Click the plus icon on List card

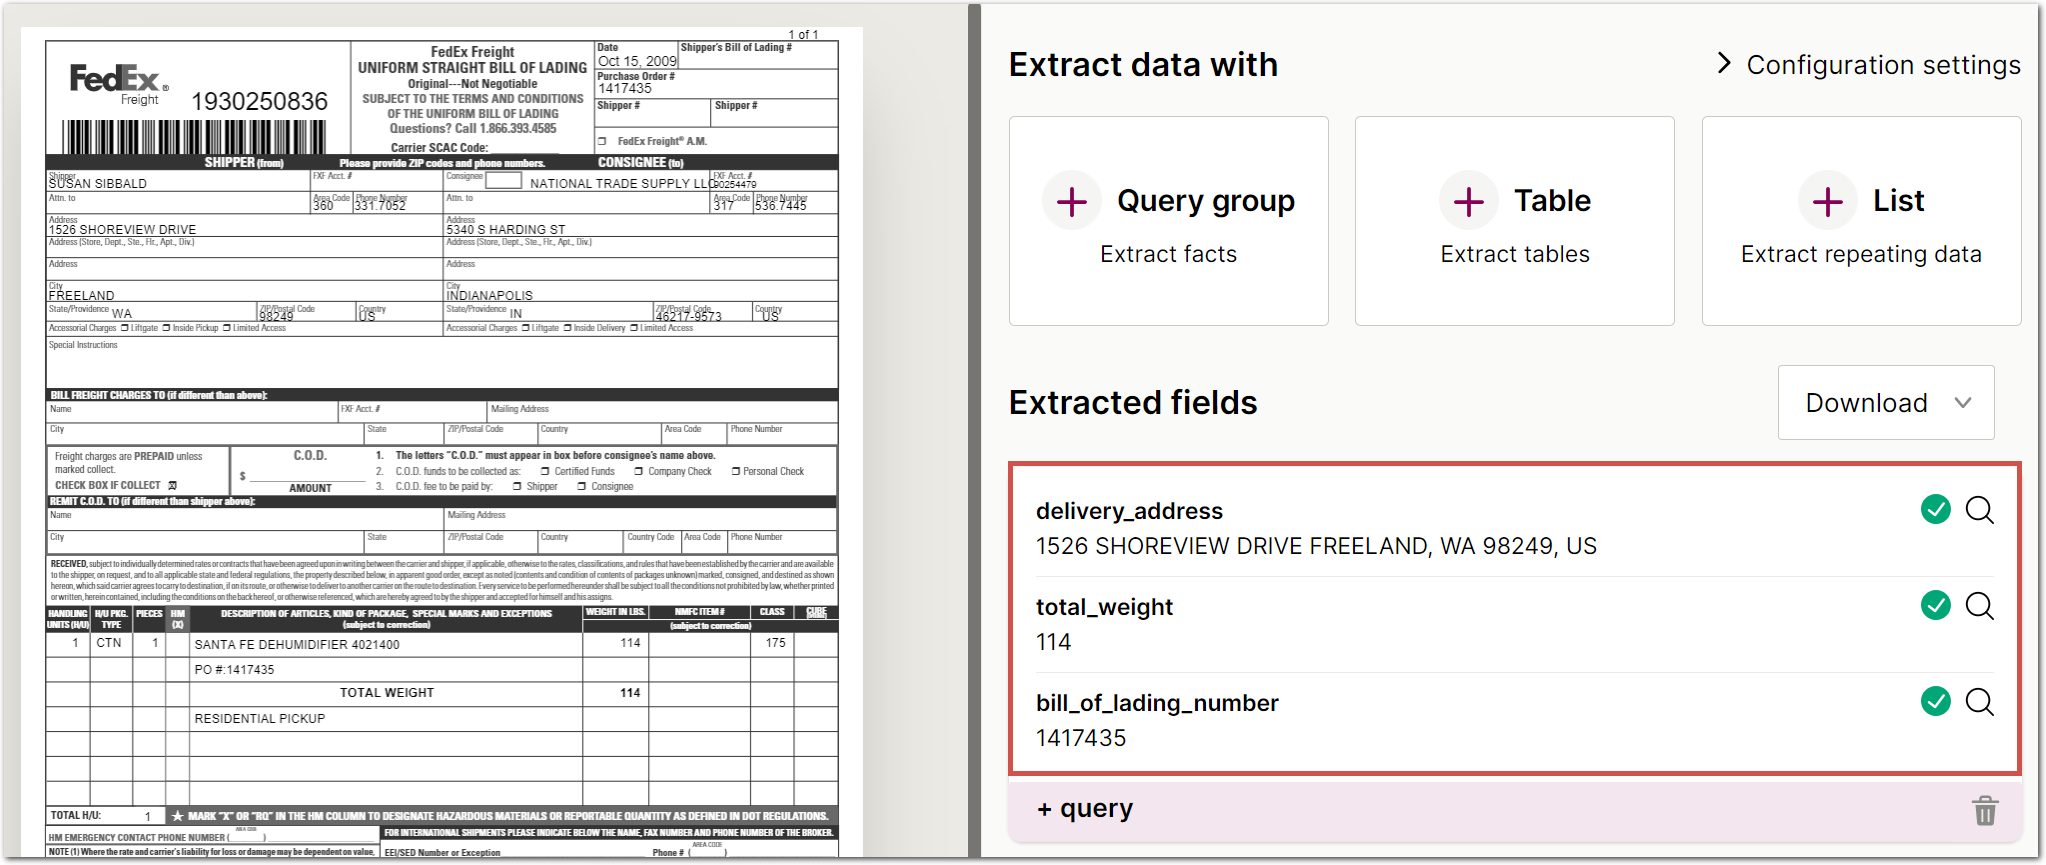[1827, 201]
